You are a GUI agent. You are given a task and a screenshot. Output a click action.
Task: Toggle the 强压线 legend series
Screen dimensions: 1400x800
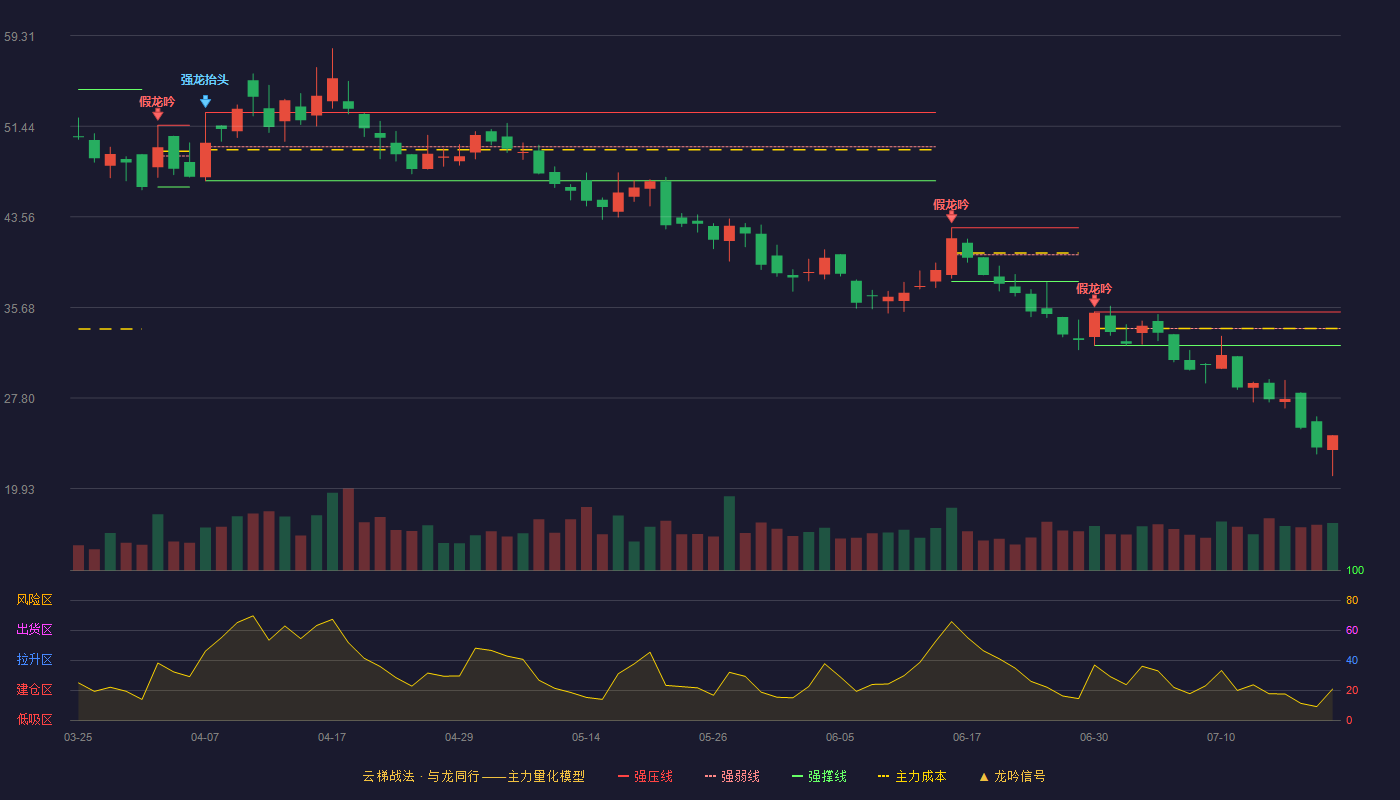click(645, 776)
